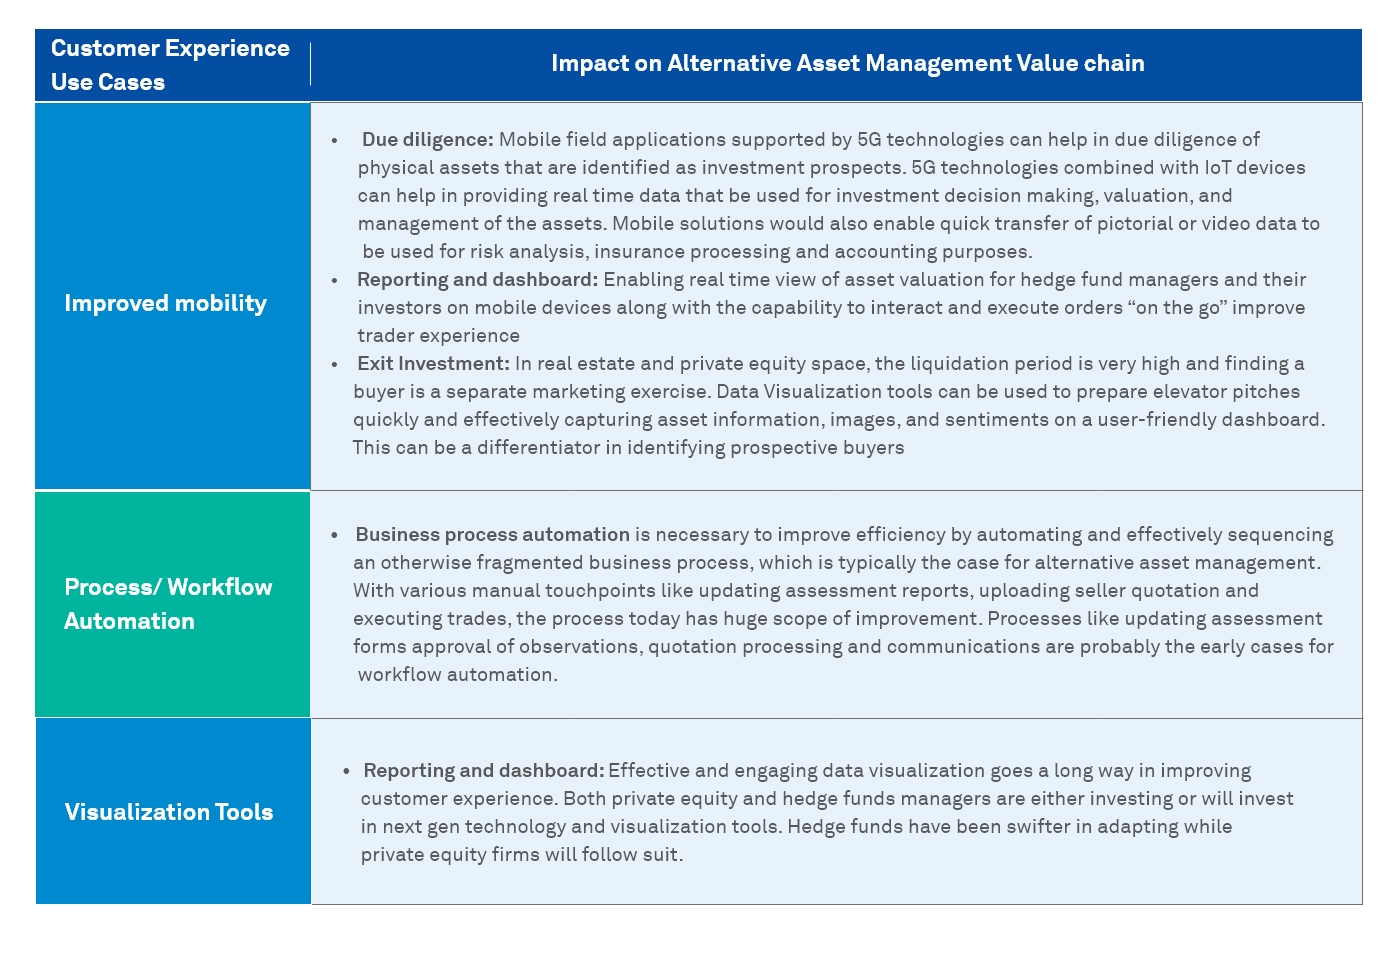
Task: Click "Reporting and dashboard:" in Improved mobility row
Action: pyautogui.click(x=477, y=280)
